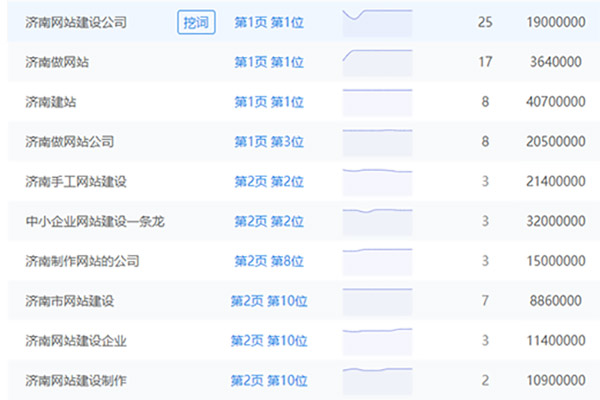The width and height of the screenshot is (600, 400).
Task: Select keyword 济南做网站公司
Action: 70,142
